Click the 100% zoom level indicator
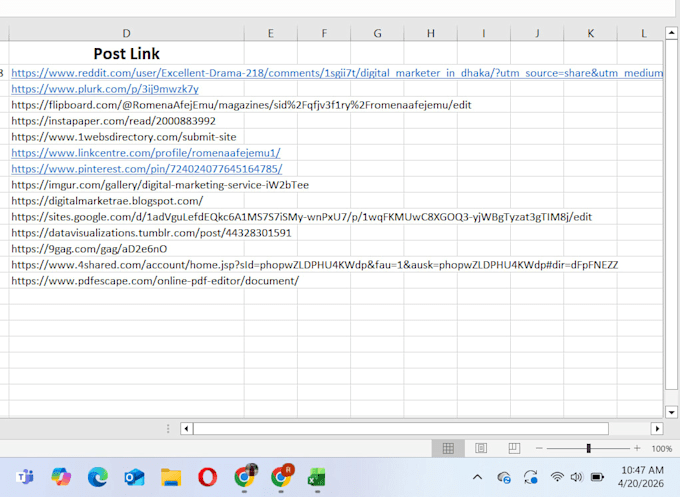The height and width of the screenshot is (497, 680). point(662,448)
